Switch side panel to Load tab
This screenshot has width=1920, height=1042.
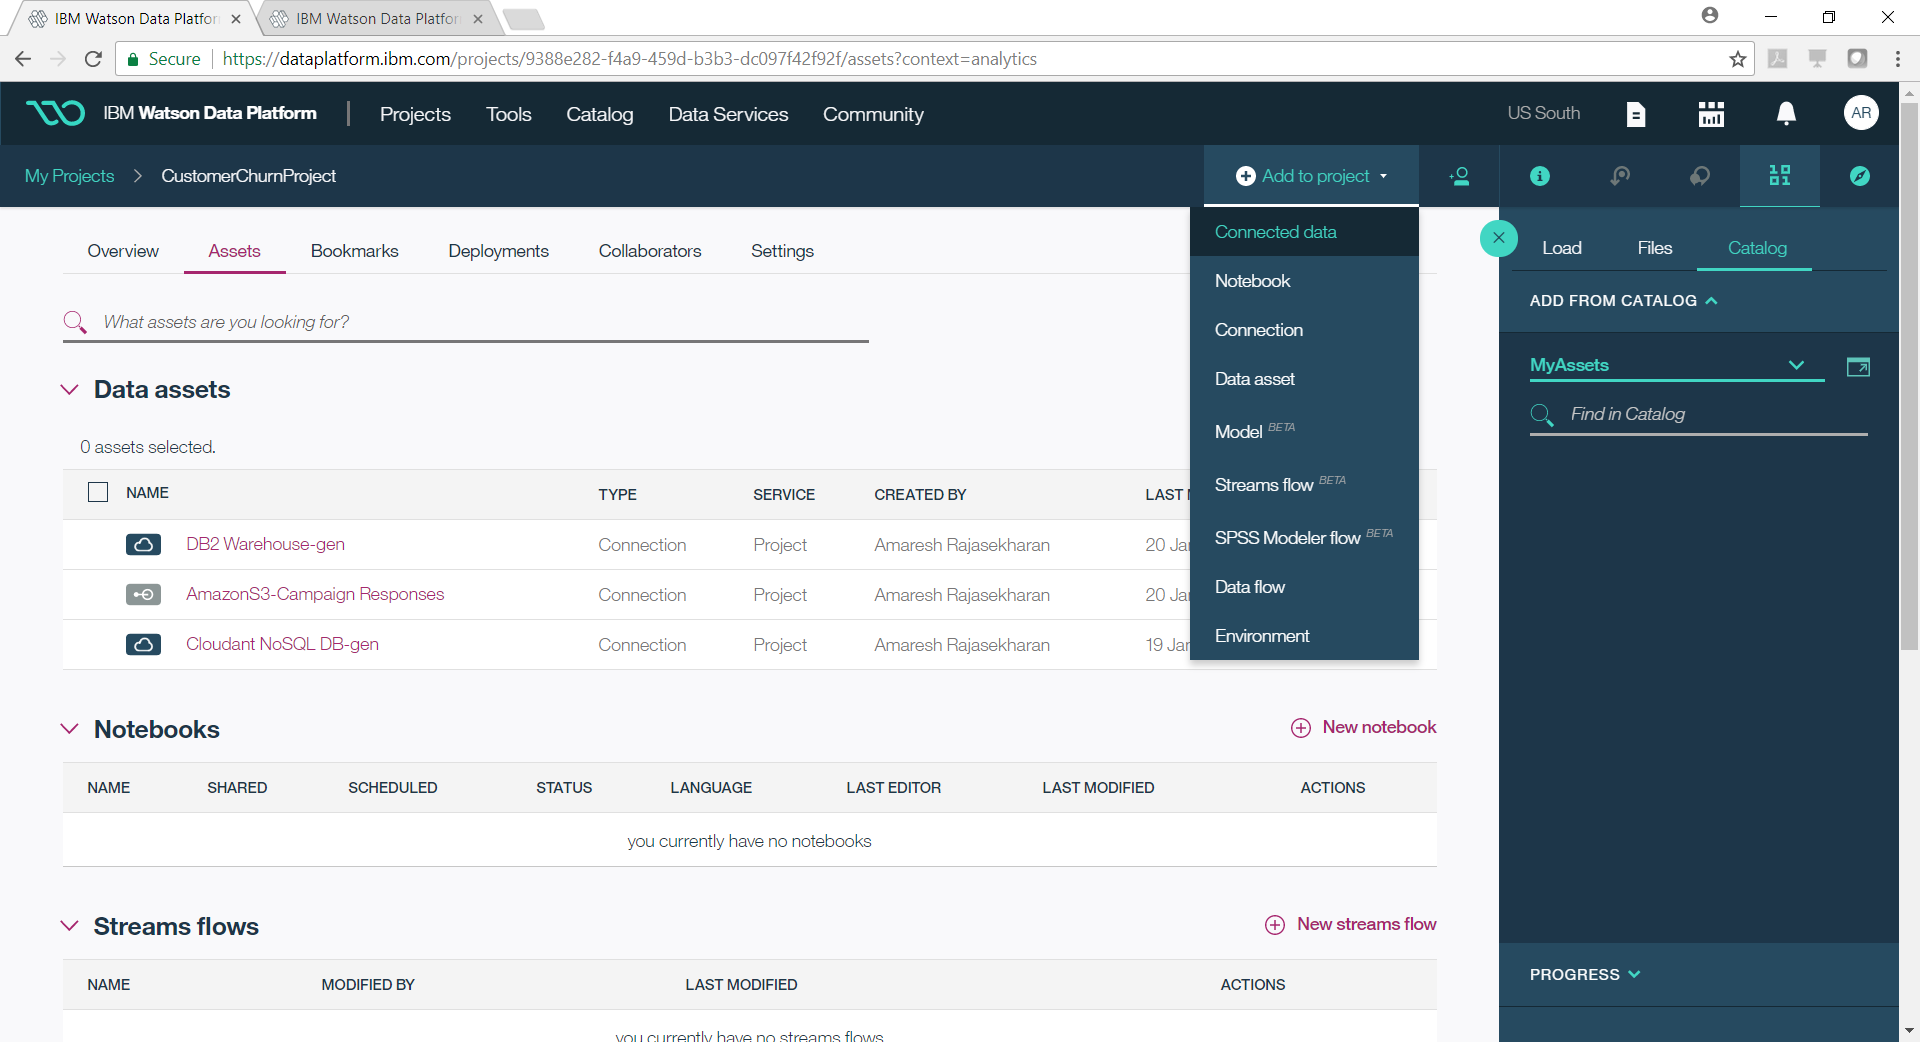(1561, 248)
